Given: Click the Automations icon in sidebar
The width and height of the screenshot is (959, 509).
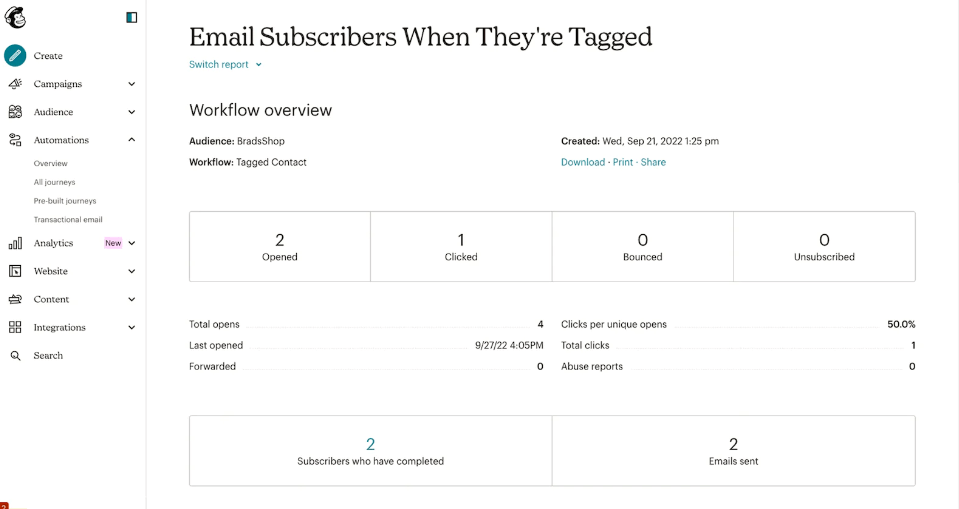Looking at the screenshot, I should (15, 140).
